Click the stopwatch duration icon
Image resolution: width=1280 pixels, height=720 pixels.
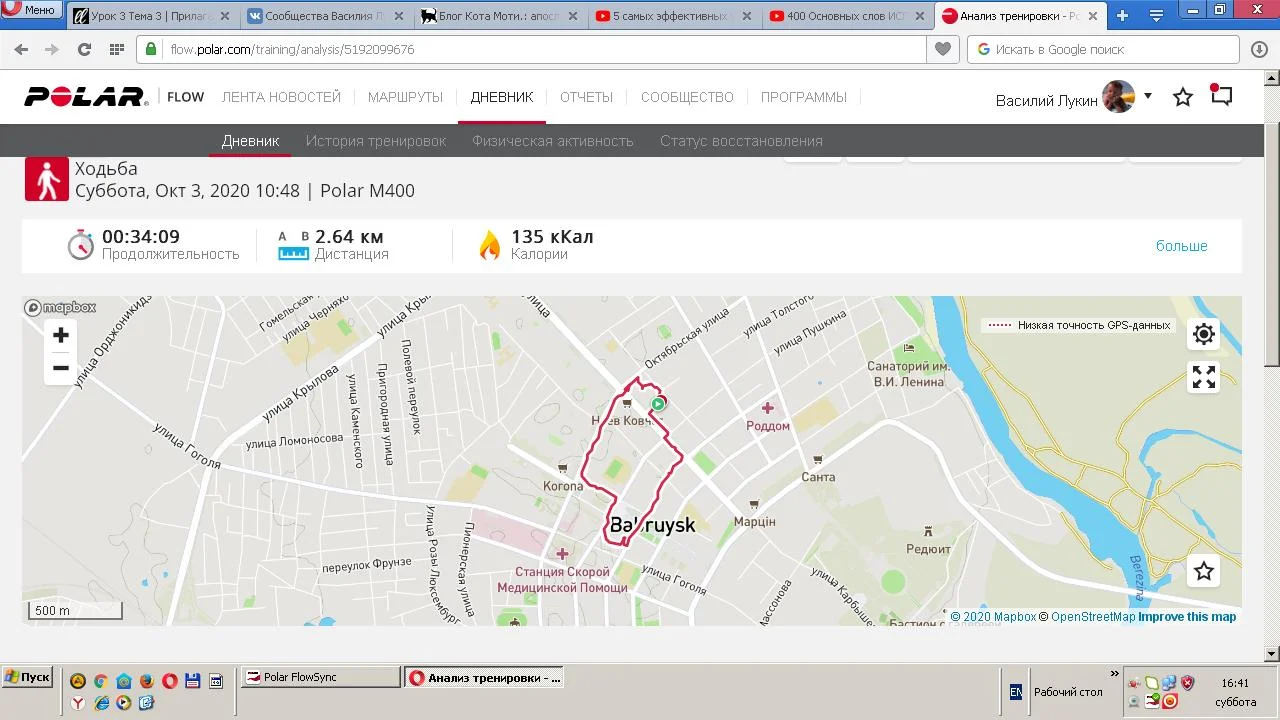coord(81,245)
